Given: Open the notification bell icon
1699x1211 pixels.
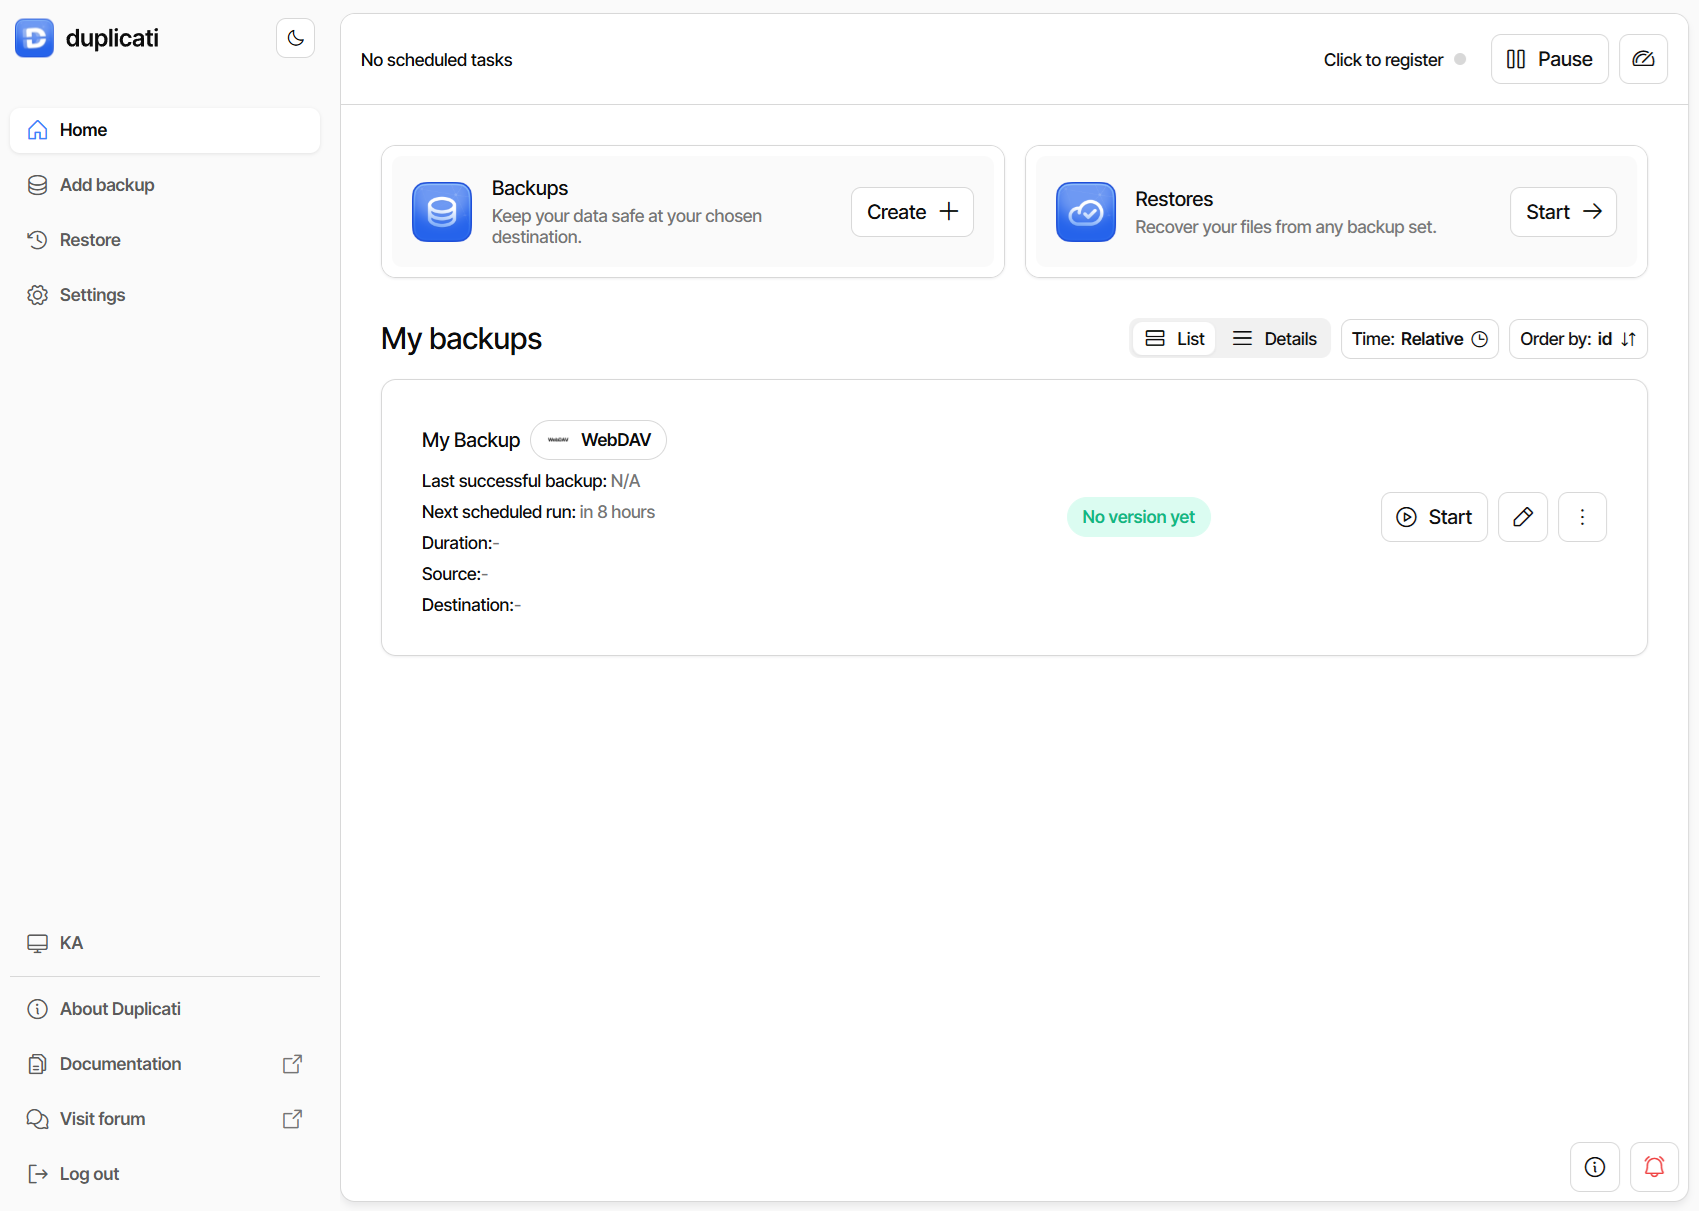Looking at the screenshot, I should tap(1654, 1166).
